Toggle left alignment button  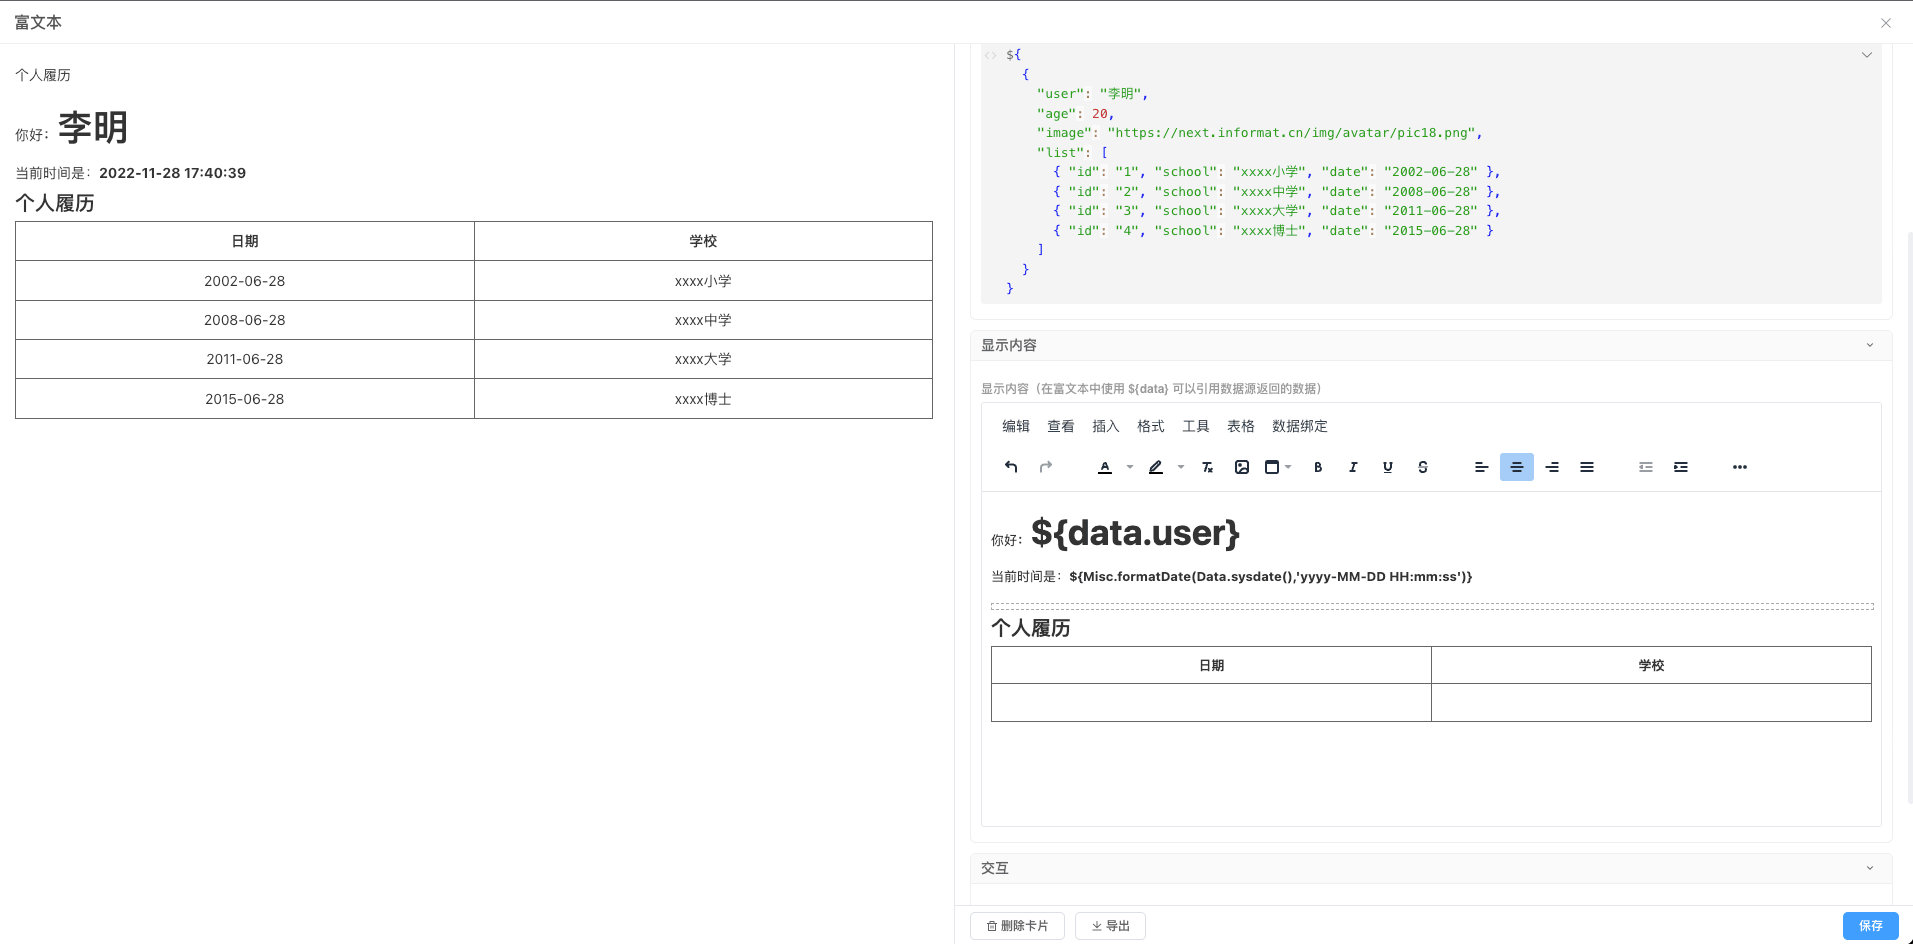tap(1482, 467)
